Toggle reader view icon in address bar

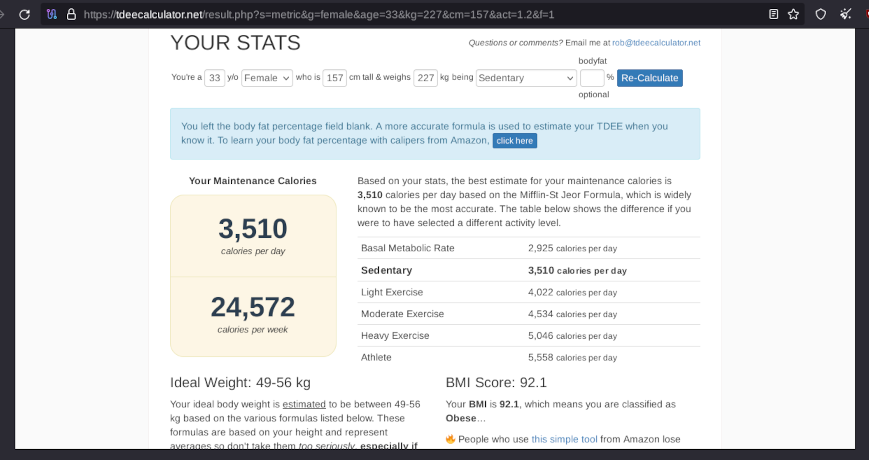[774, 14]
